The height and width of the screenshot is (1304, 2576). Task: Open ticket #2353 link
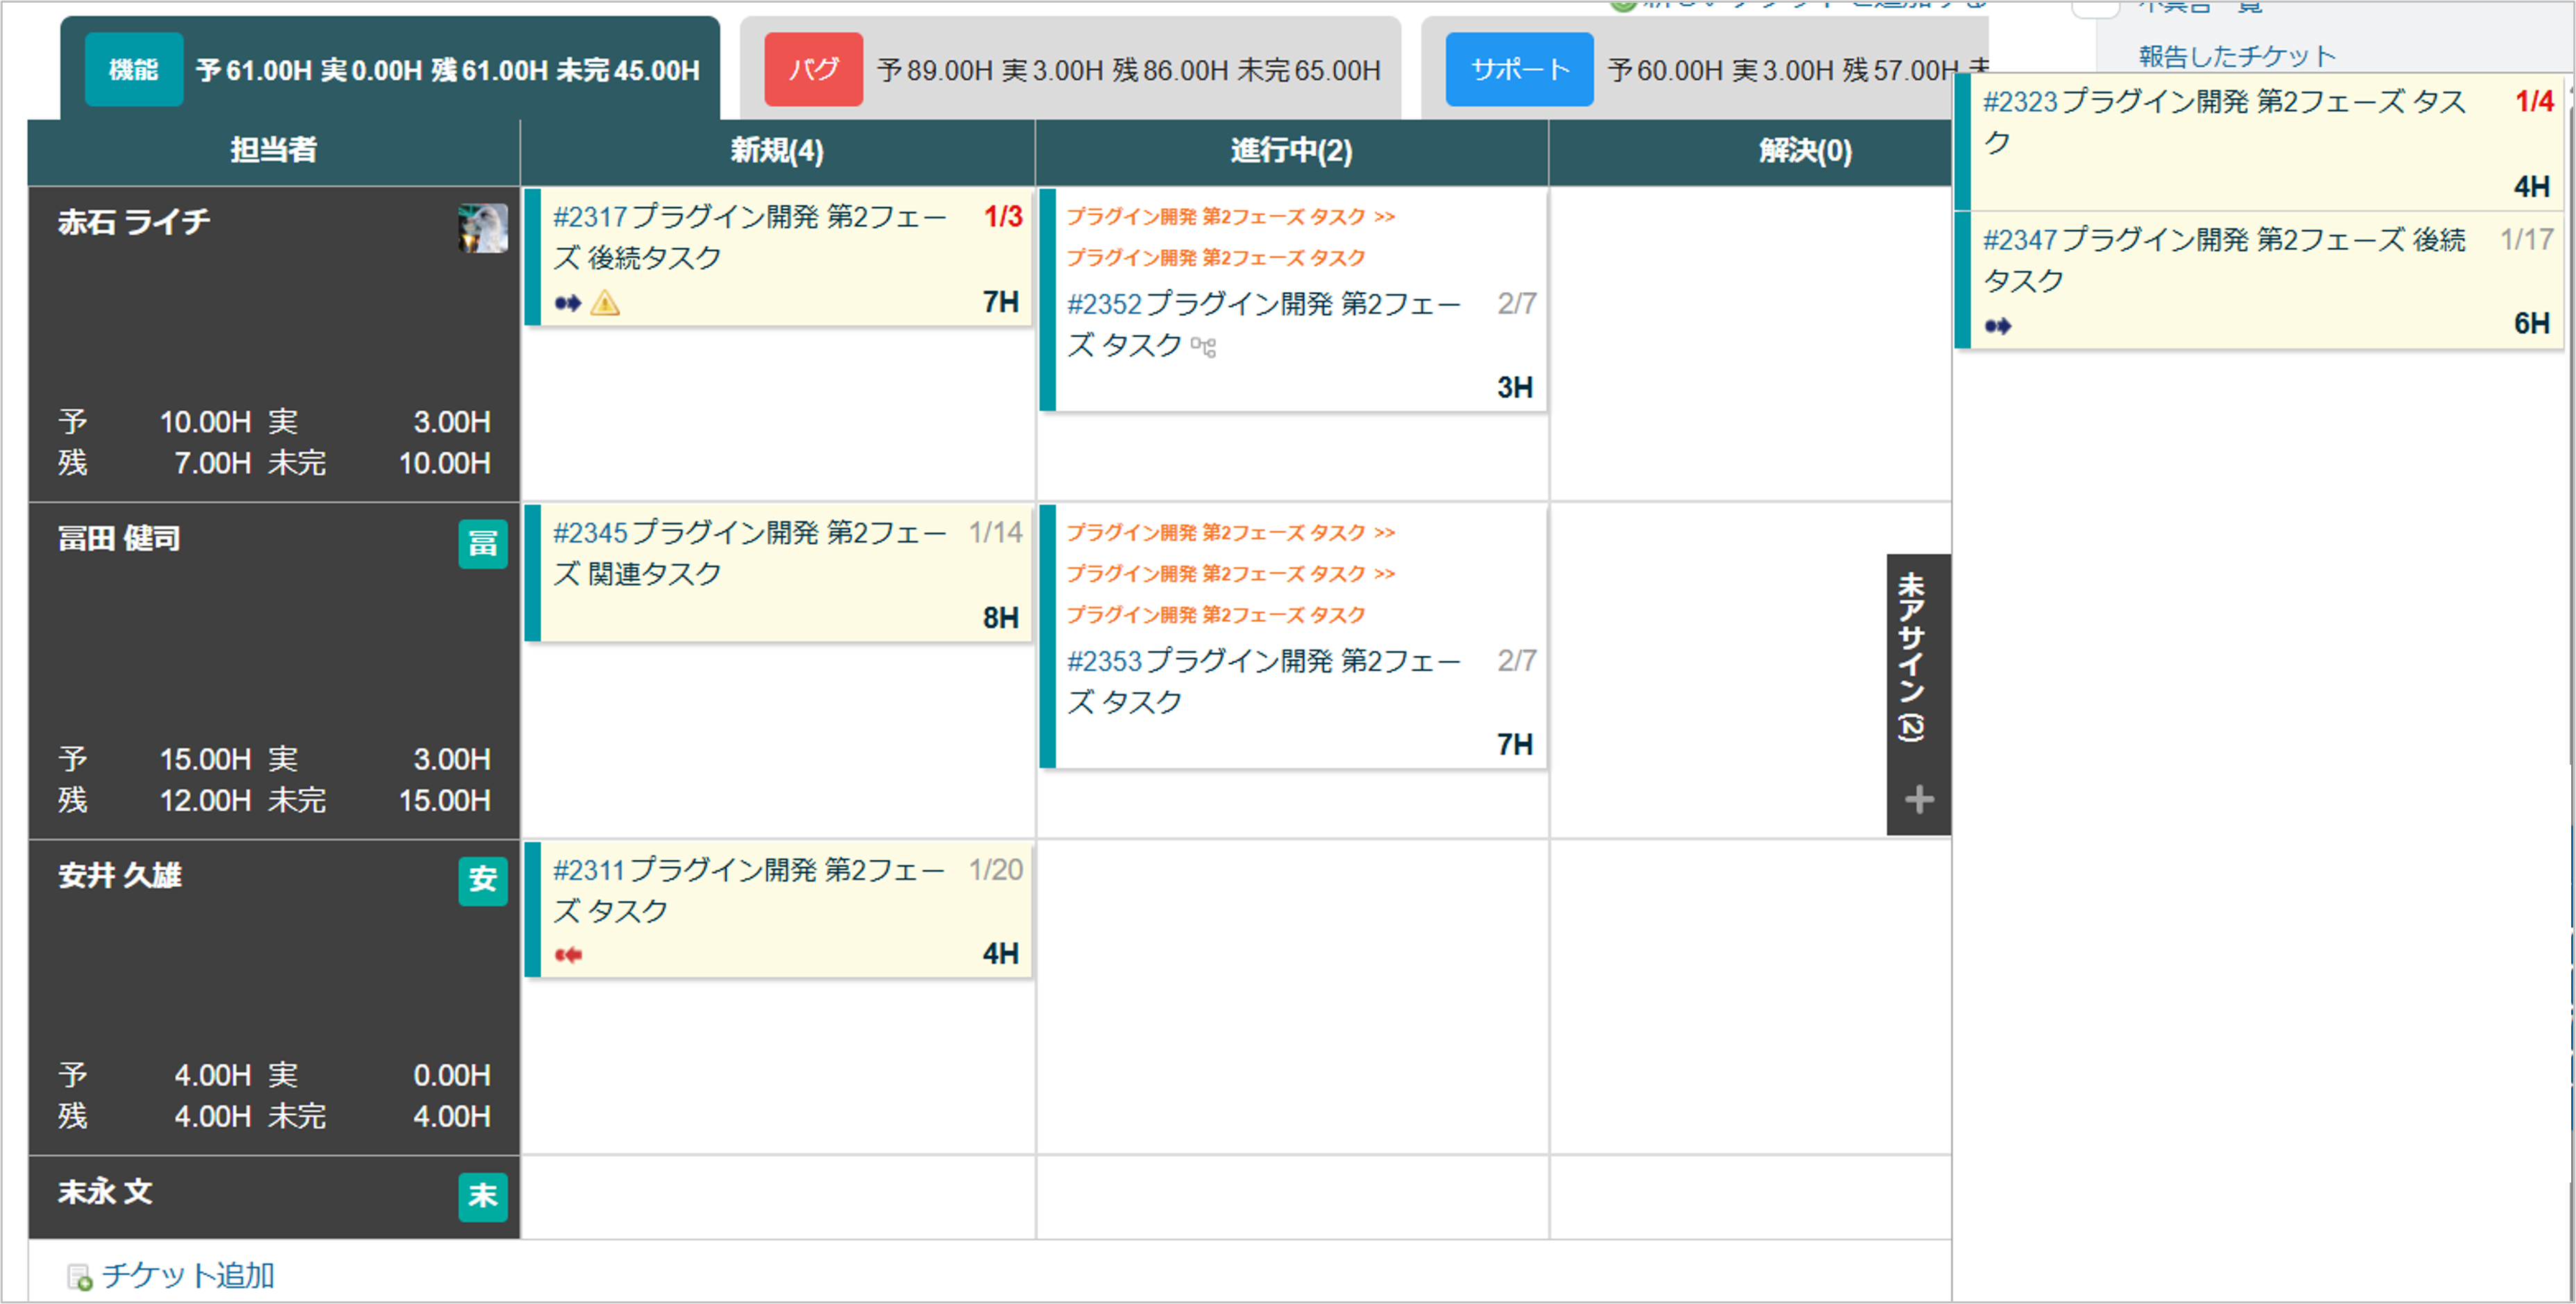[1104, 661]
